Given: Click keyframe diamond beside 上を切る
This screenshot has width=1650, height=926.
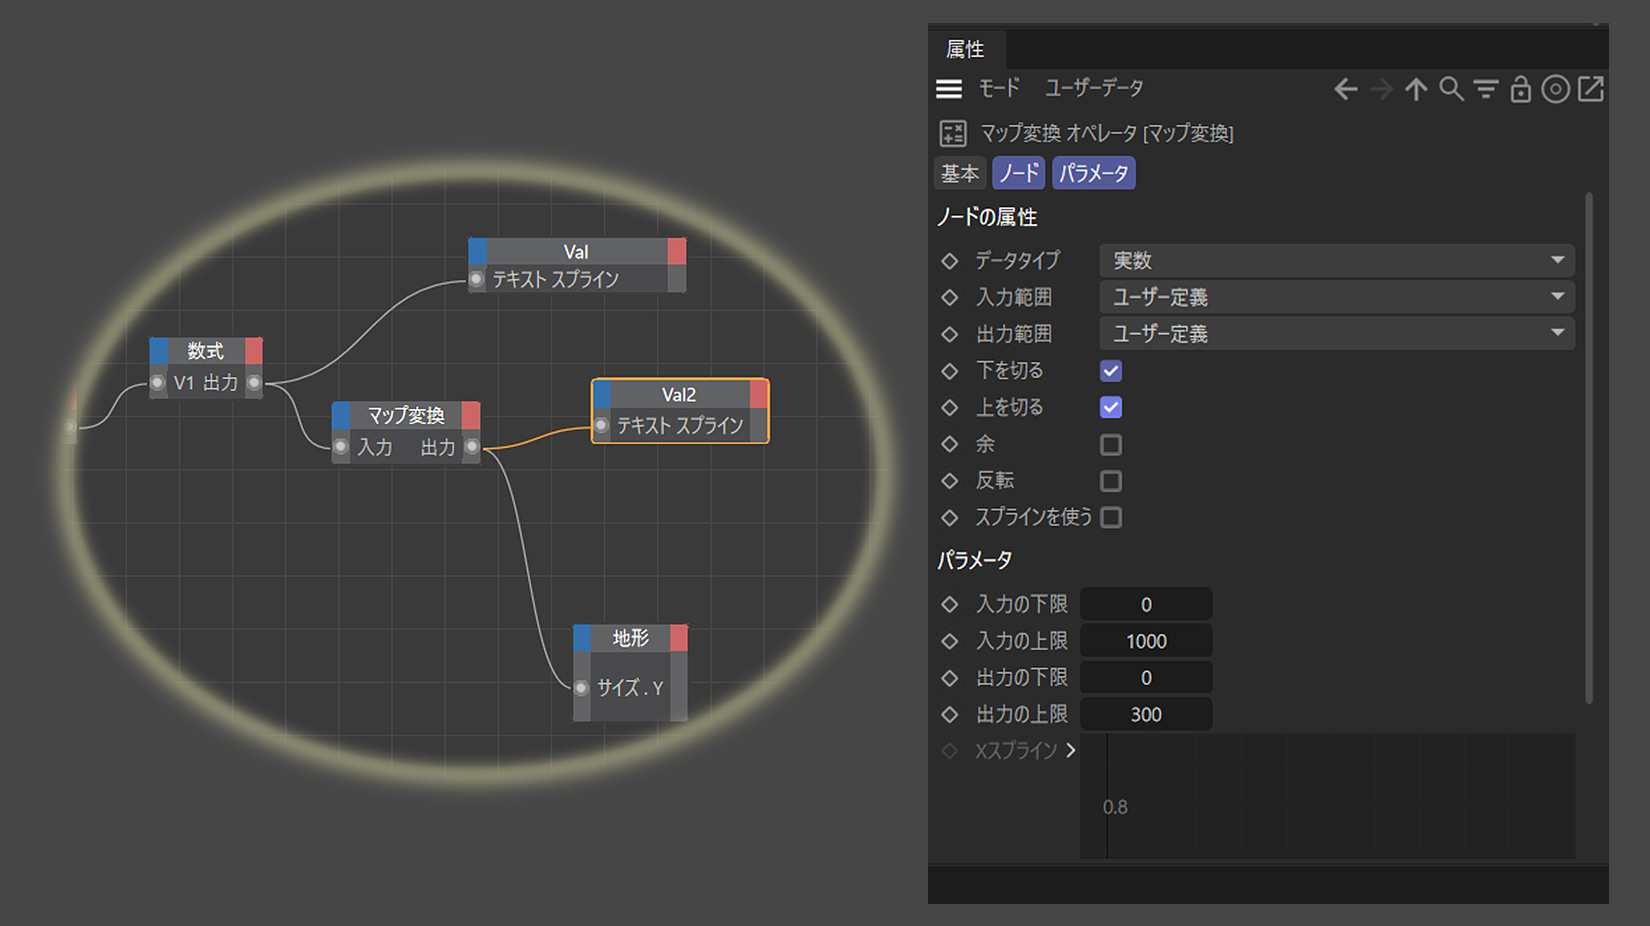Looking at the screenshot, I should [x=950, y=407].
